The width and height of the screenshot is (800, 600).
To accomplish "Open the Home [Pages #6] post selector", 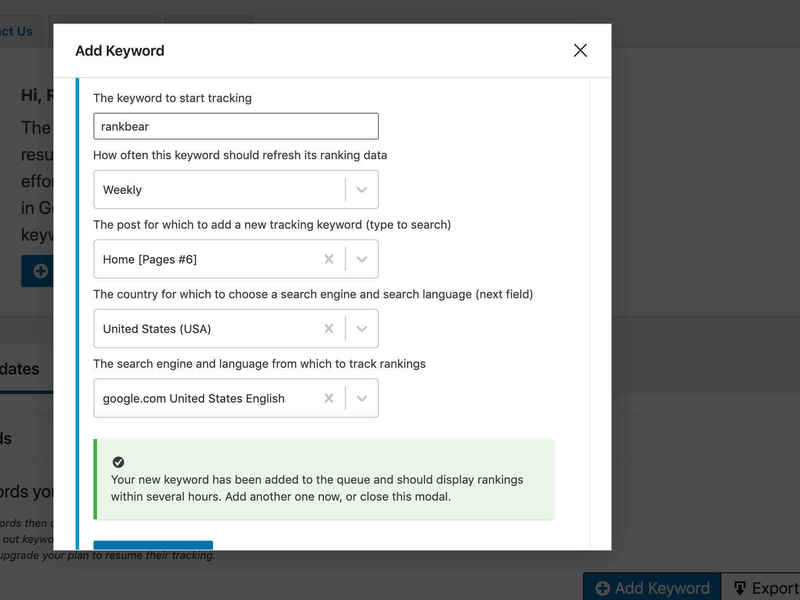I will coord(236,259).
